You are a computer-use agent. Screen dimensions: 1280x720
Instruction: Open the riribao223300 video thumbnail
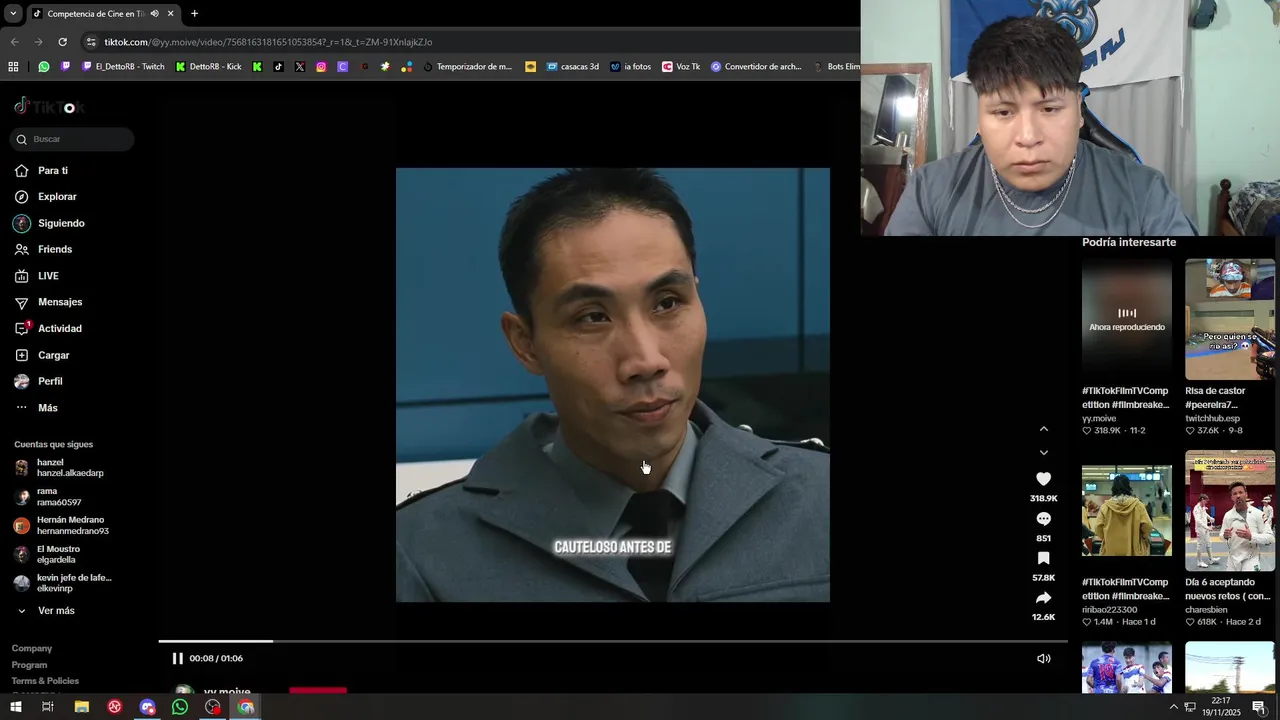(x=1127, y=510)
